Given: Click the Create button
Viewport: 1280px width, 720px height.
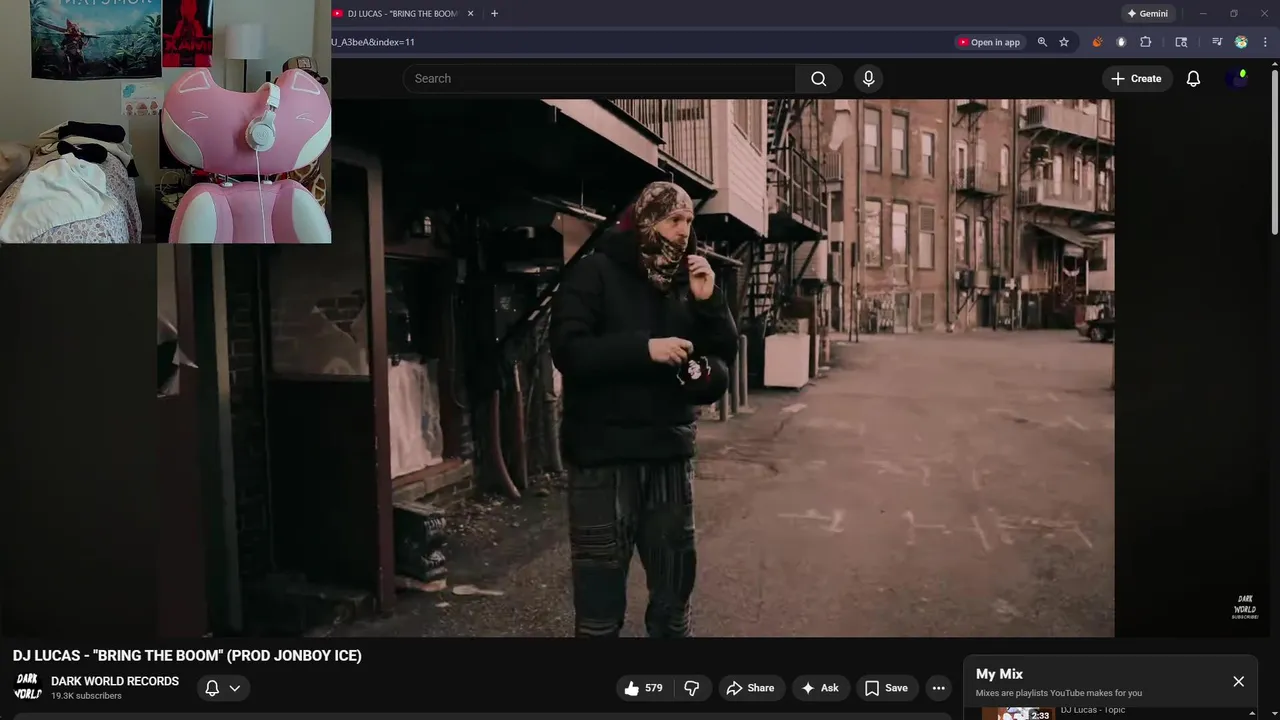Looking at the screenshot, I should [1136, 79].
